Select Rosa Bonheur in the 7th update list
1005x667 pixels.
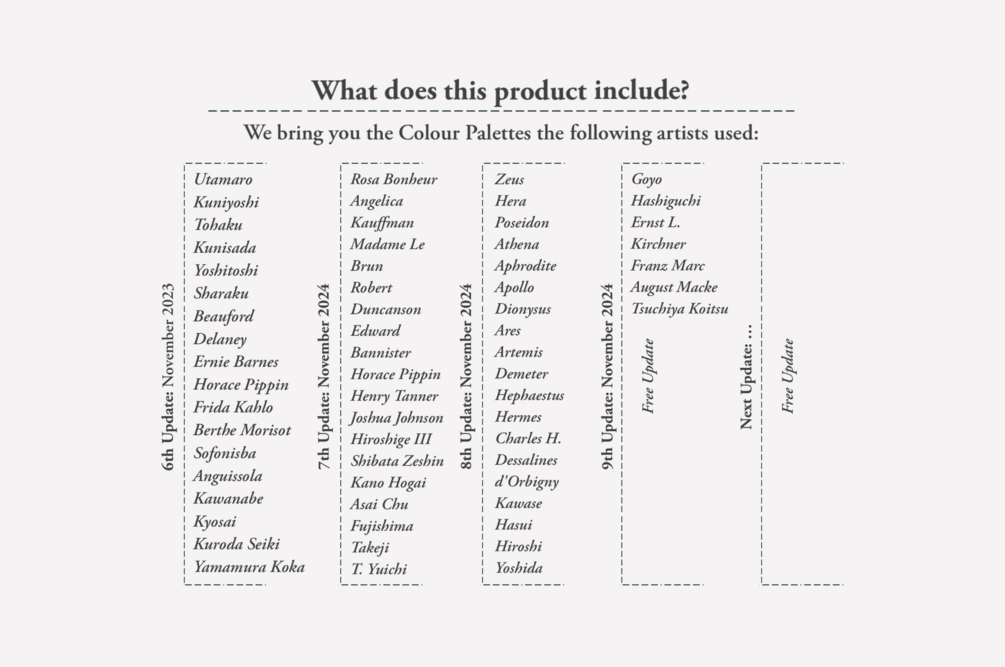click(393, 180)
